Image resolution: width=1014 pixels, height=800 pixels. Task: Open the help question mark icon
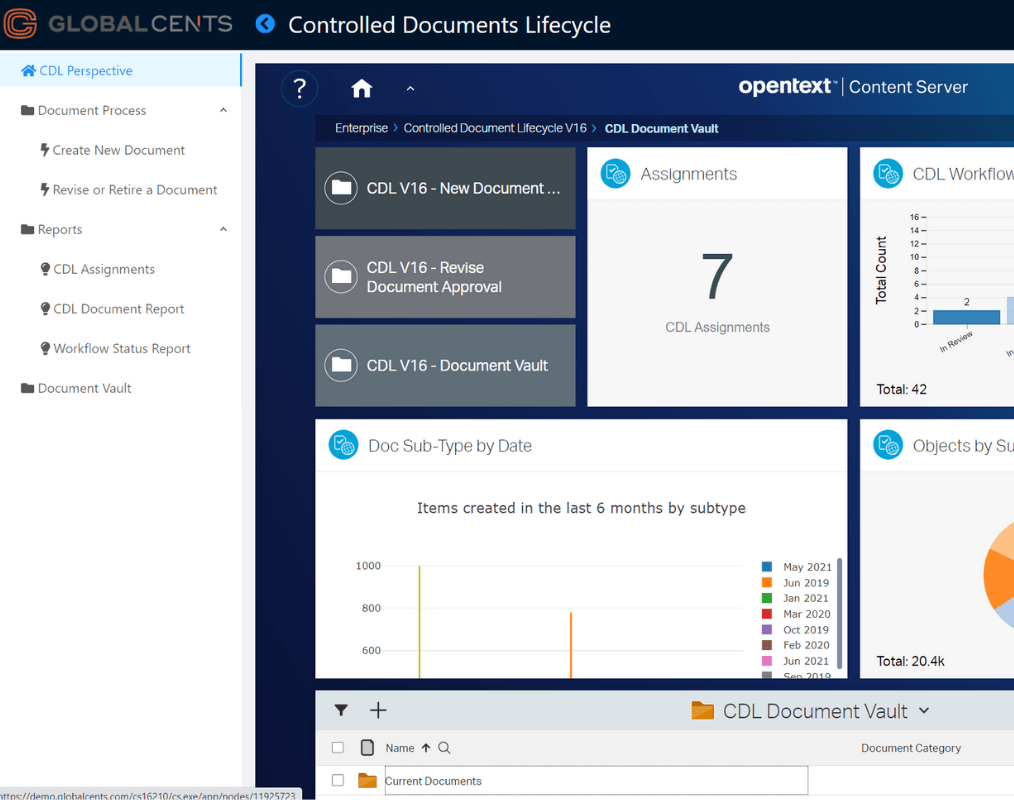(299, 88)
